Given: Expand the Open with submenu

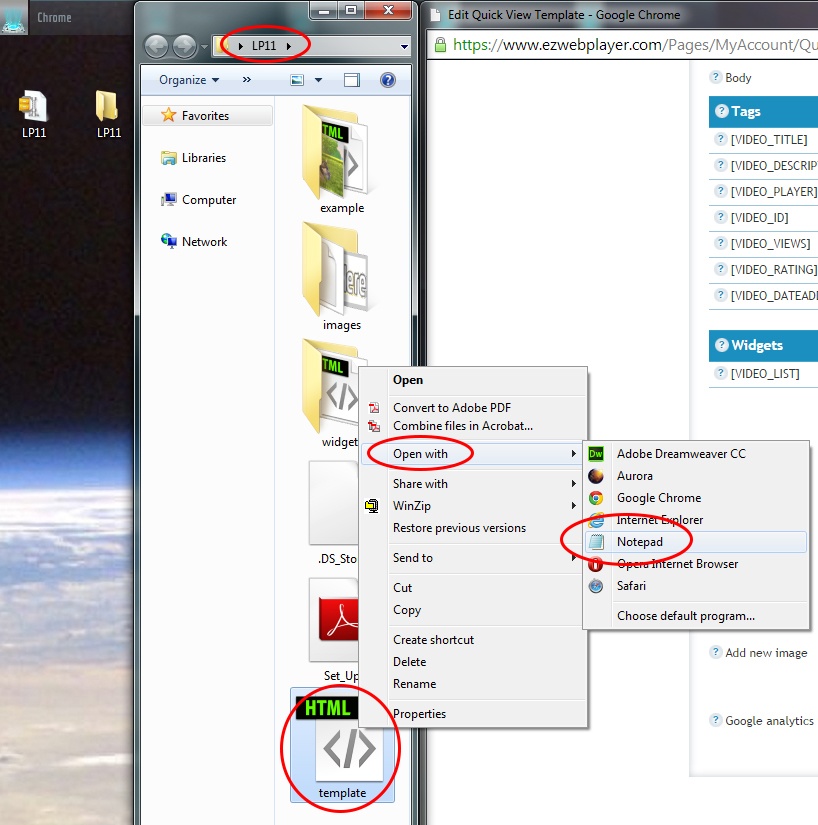Looking at the screenshot, I should click(x=471, y=454).
